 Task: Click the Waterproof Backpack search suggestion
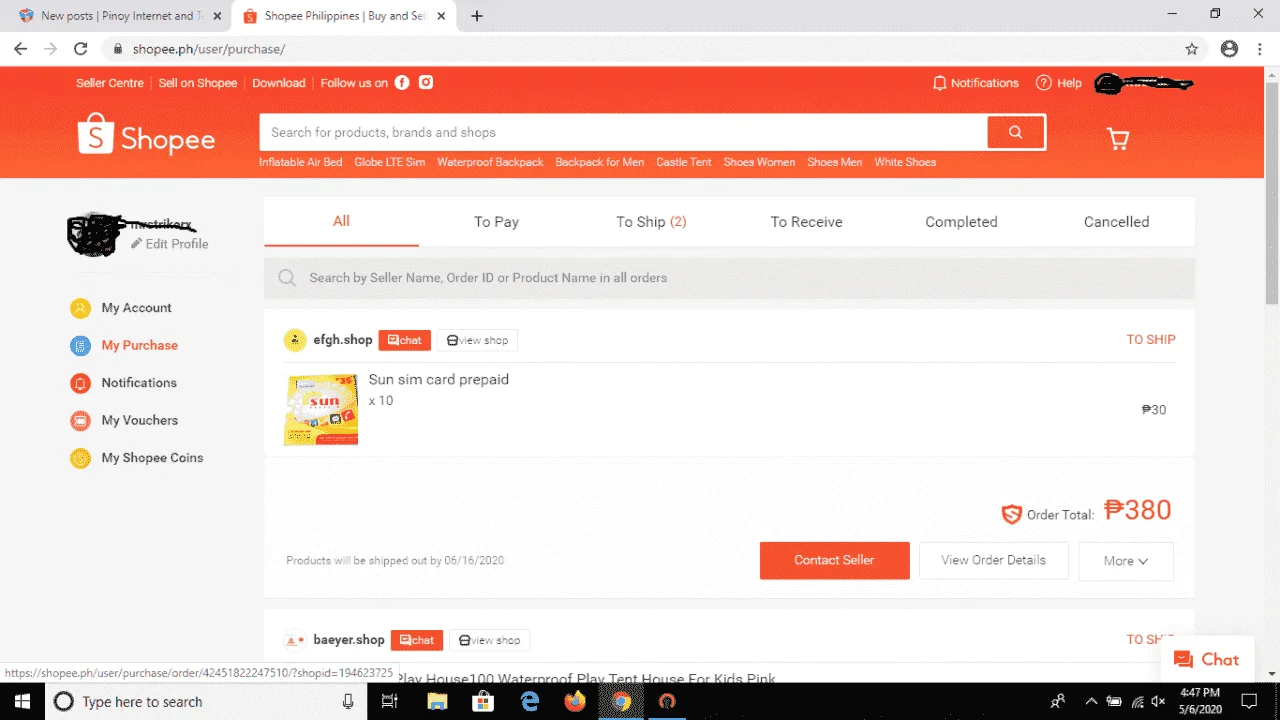tap(490, 162)
